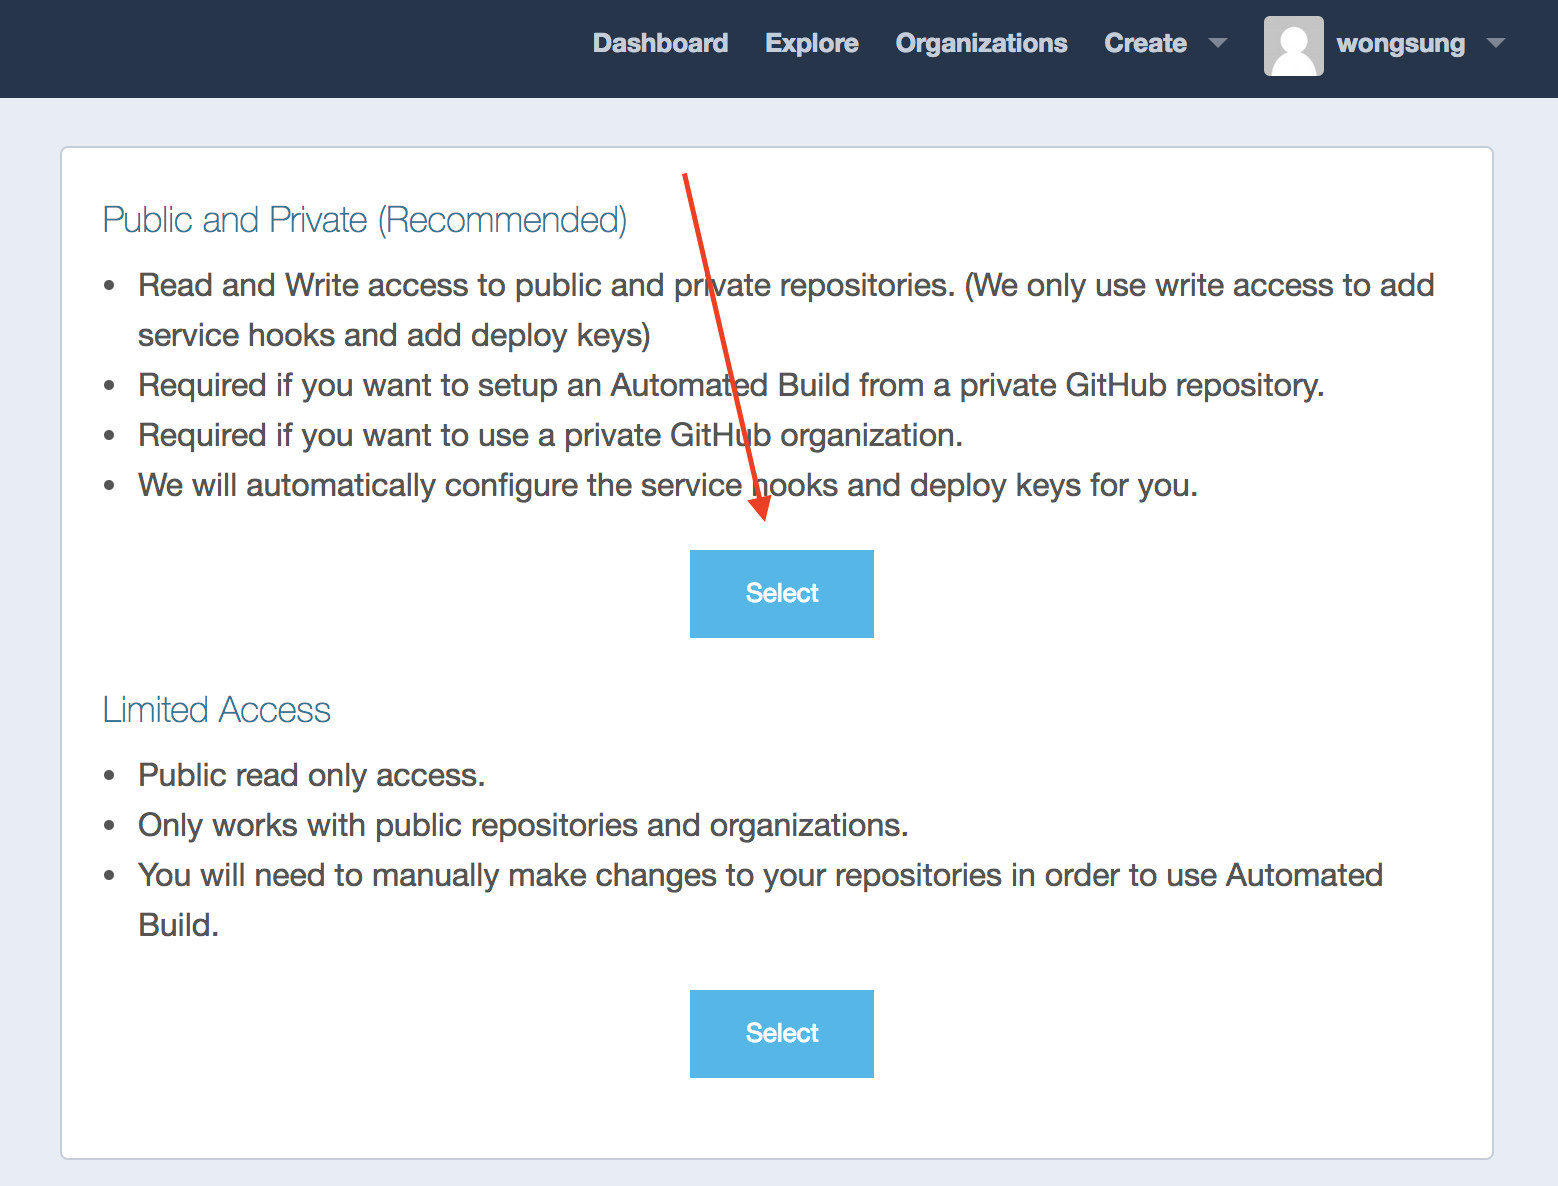Click the Public read only access bullet

tap(311, 775)
